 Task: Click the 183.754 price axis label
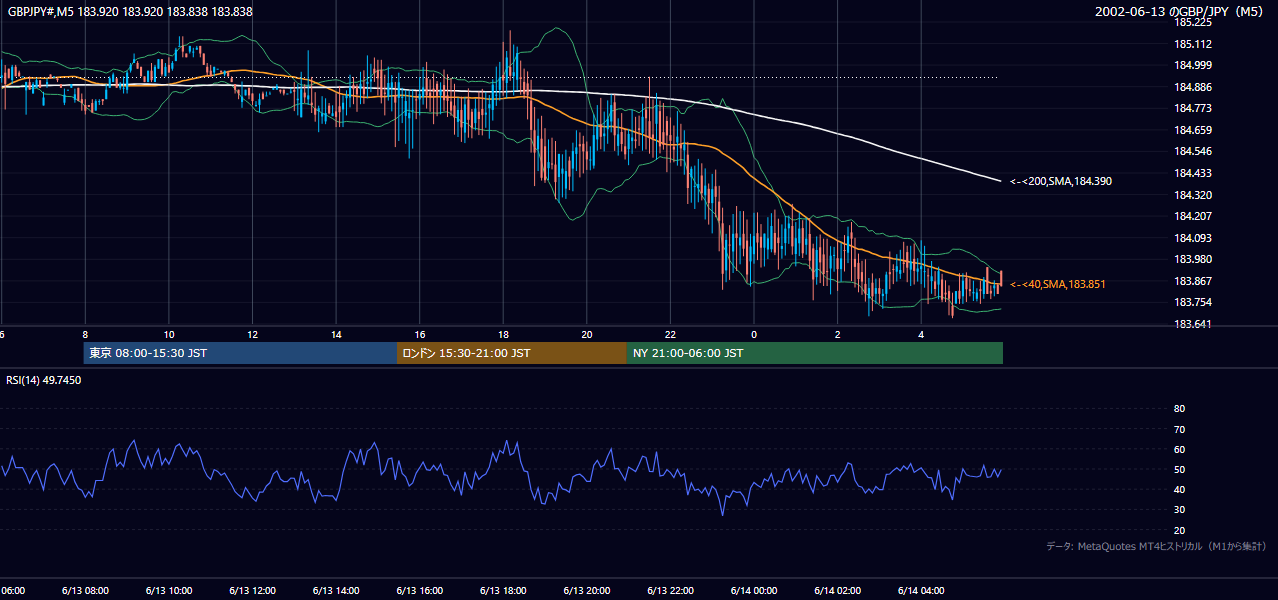coord(1193,303)
